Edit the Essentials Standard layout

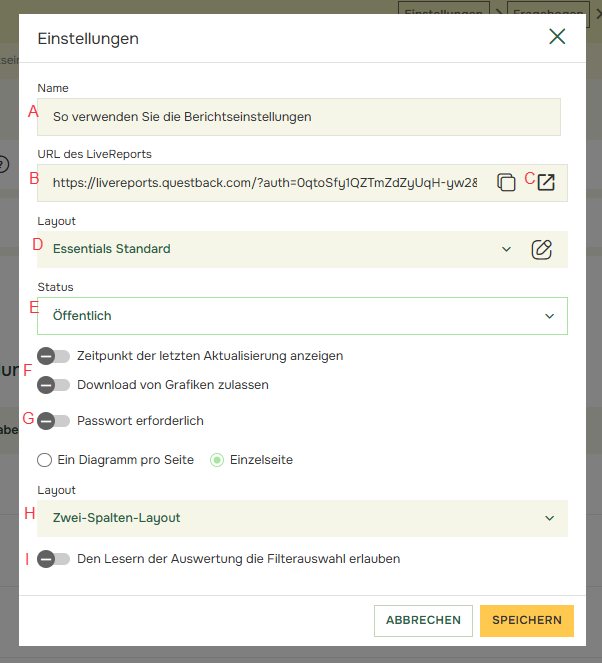pos(541,249)
